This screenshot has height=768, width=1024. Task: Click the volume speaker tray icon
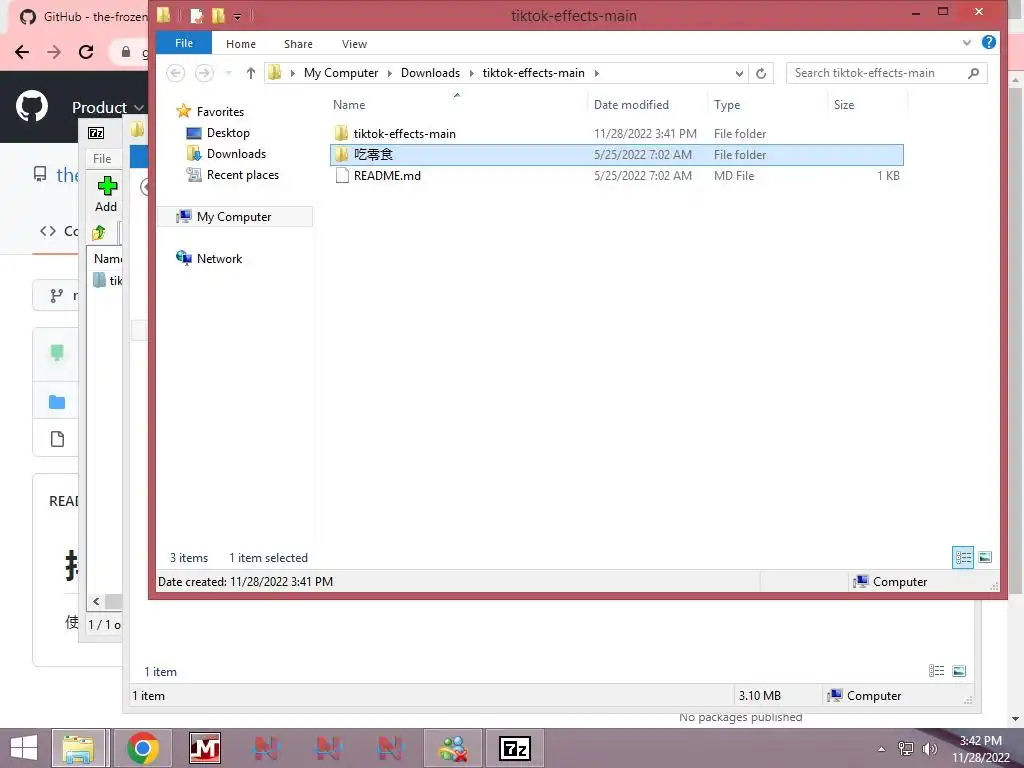[930, 749]
